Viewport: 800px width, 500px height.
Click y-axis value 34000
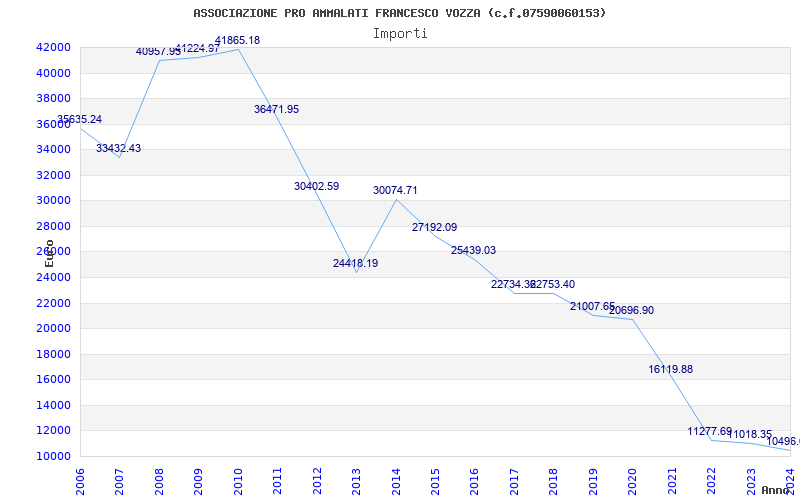(x=53, y=149)
